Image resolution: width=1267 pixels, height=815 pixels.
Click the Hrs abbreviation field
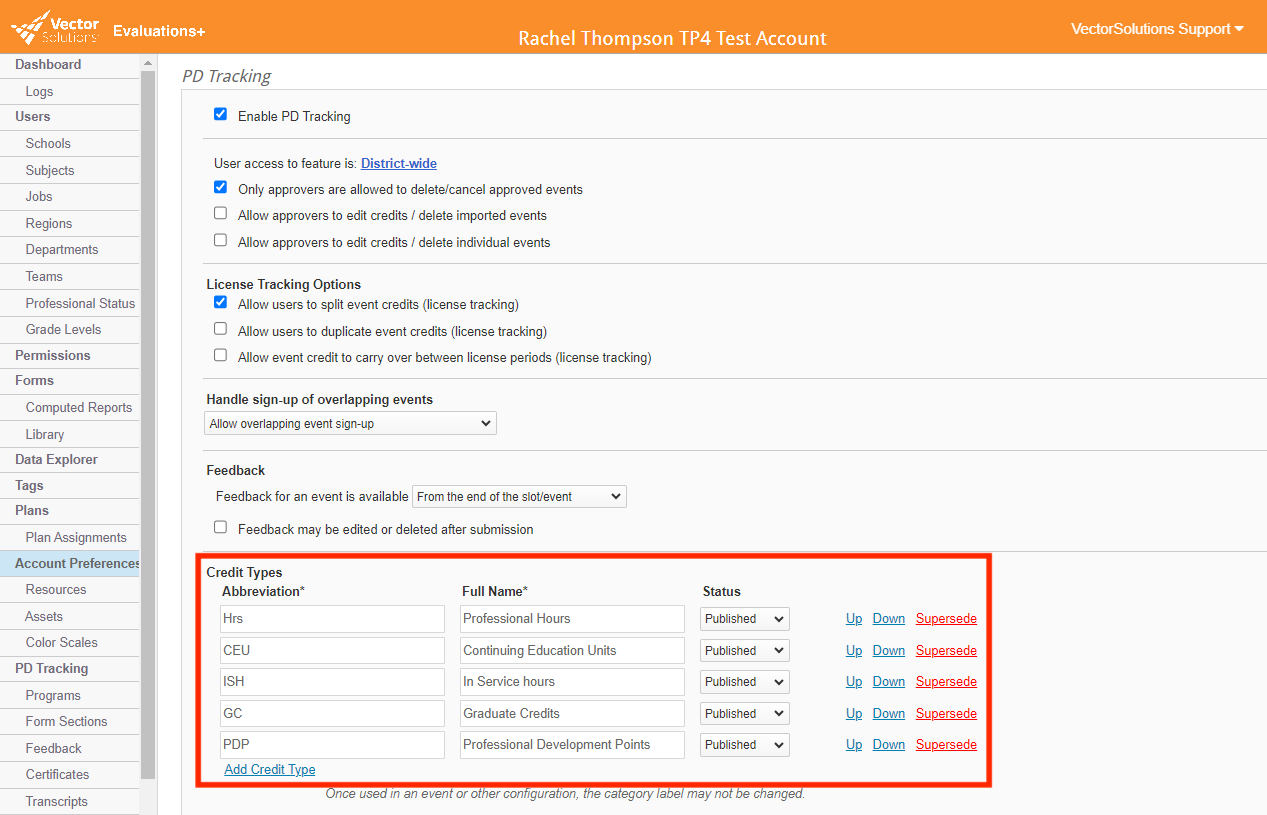point(332,619)
